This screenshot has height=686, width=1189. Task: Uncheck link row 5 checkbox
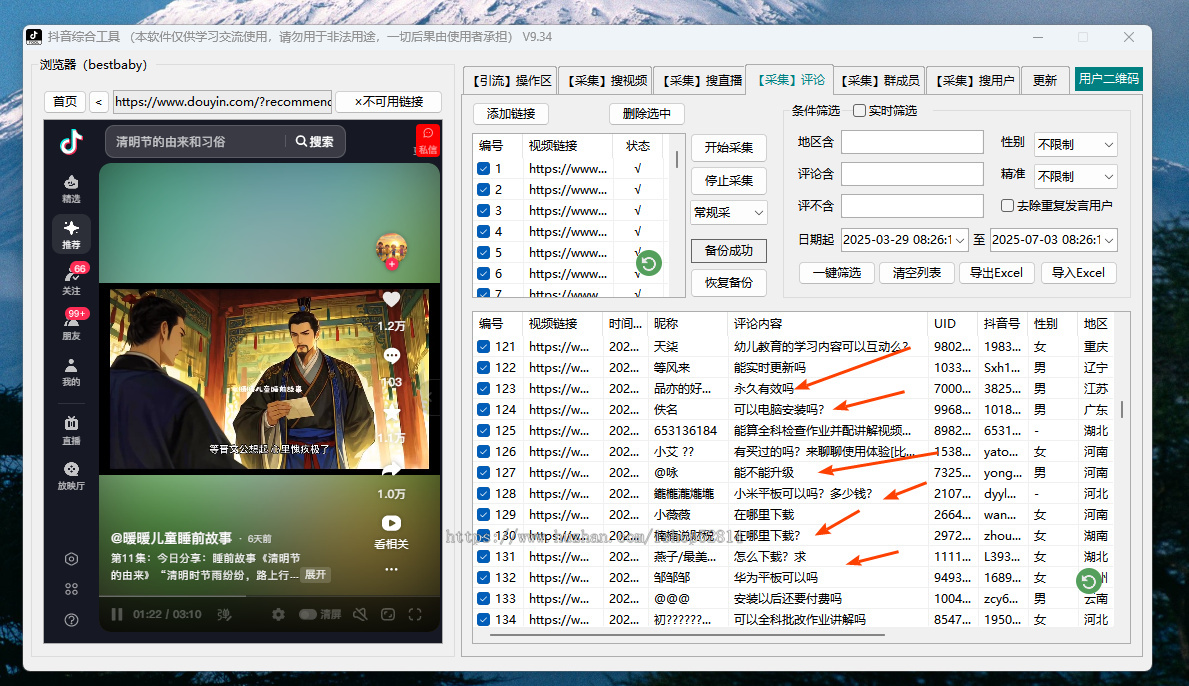(x=483, y=252)
